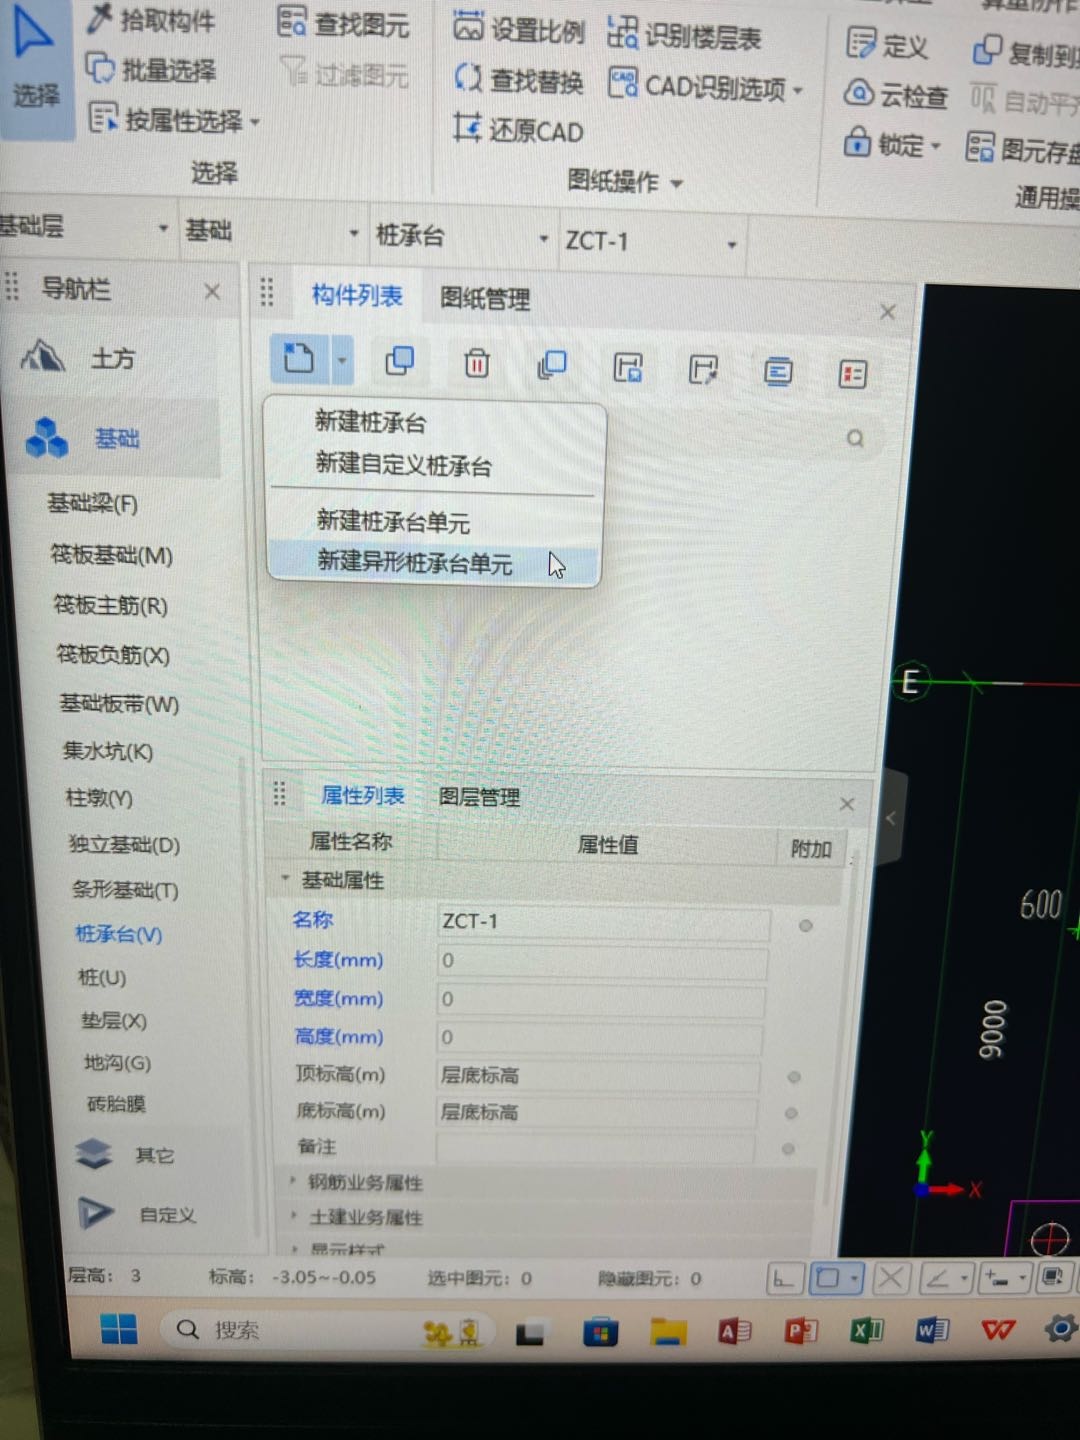Viewport: 1080px width, 1440px height.
Task: Click the 长度(mm) value field
Action: coord(603,961)
